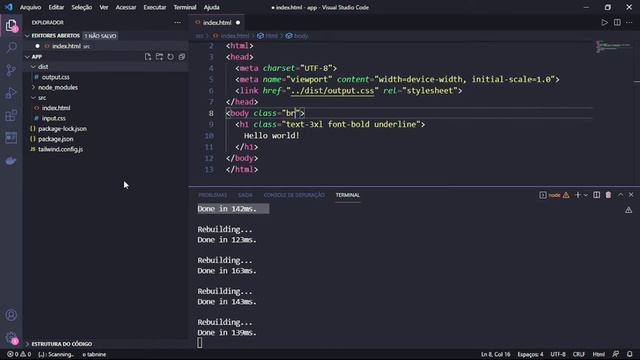Open the Terminal menu
This screenshot has width=640, height=360.
185,7
